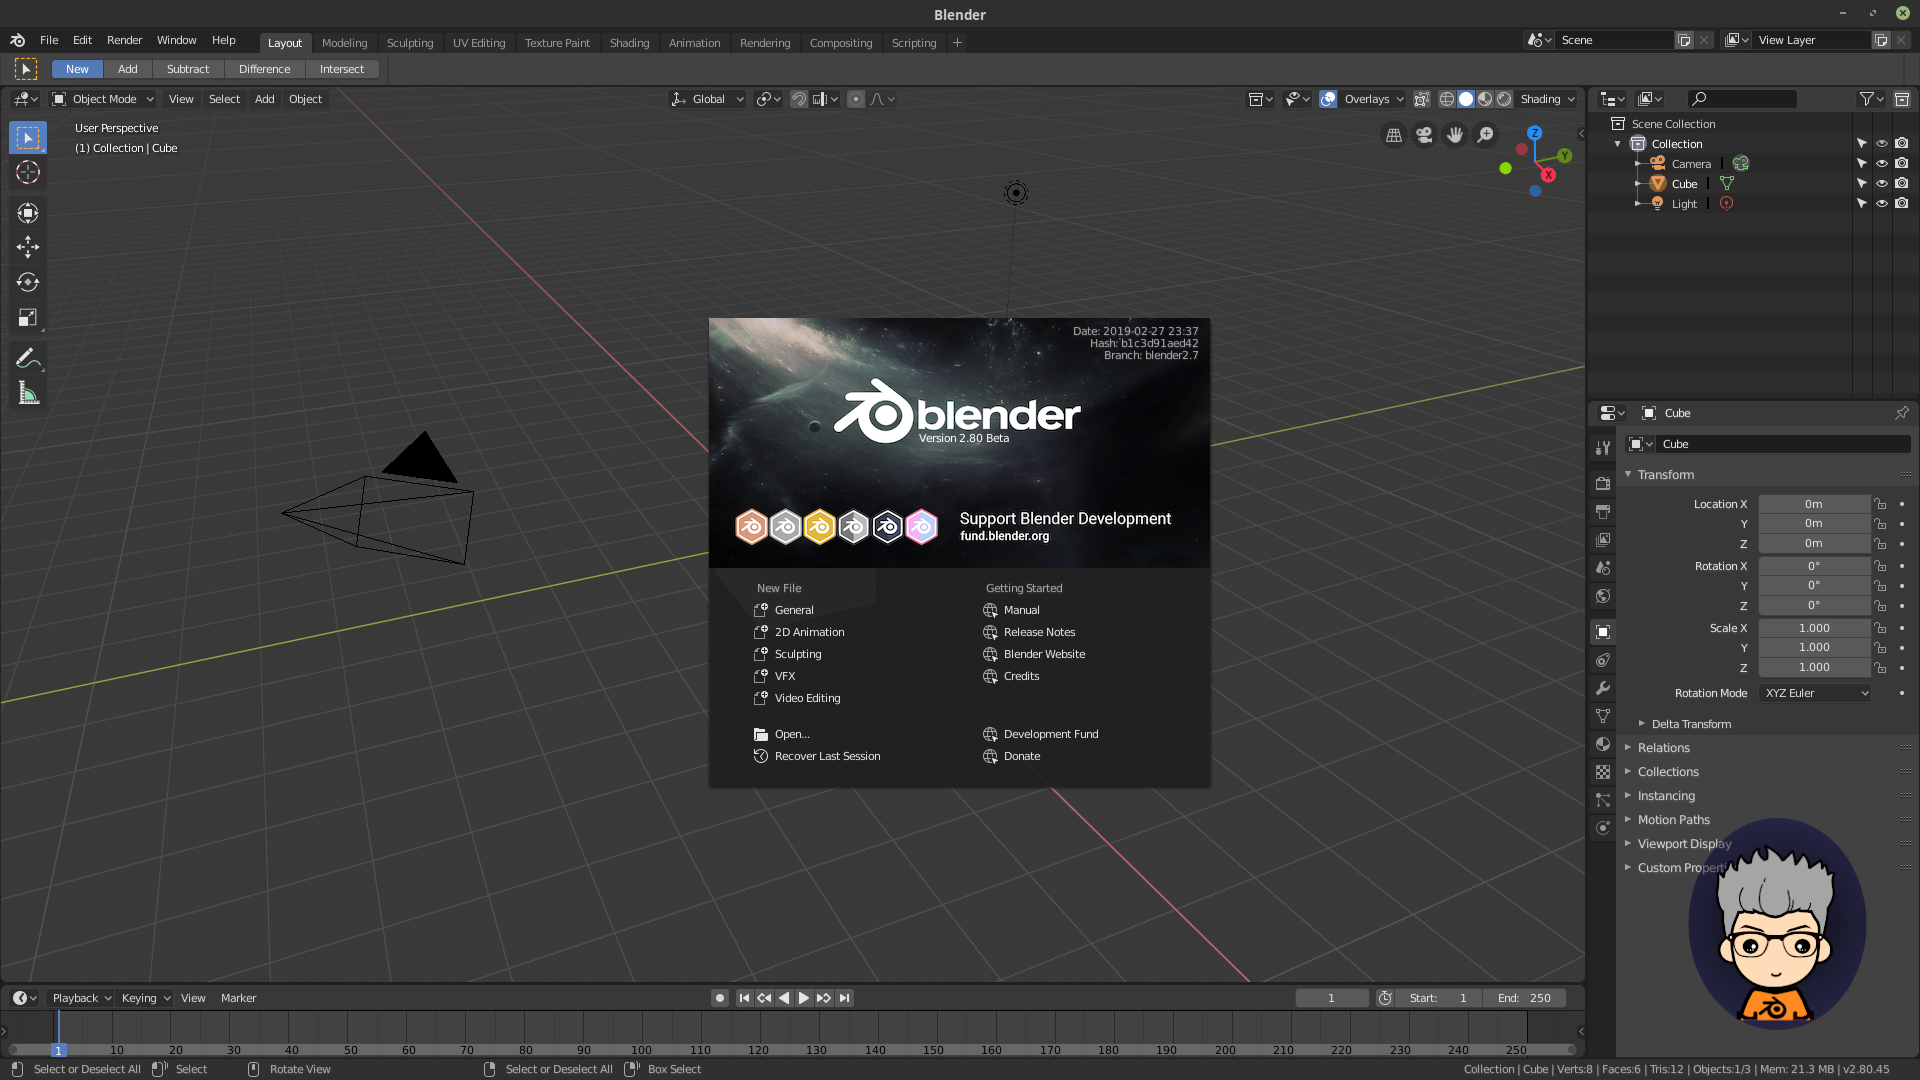Viewport: 1920px width, 1080px height.
Task: Open the Material properties tab
Action: click(1603, 744)
